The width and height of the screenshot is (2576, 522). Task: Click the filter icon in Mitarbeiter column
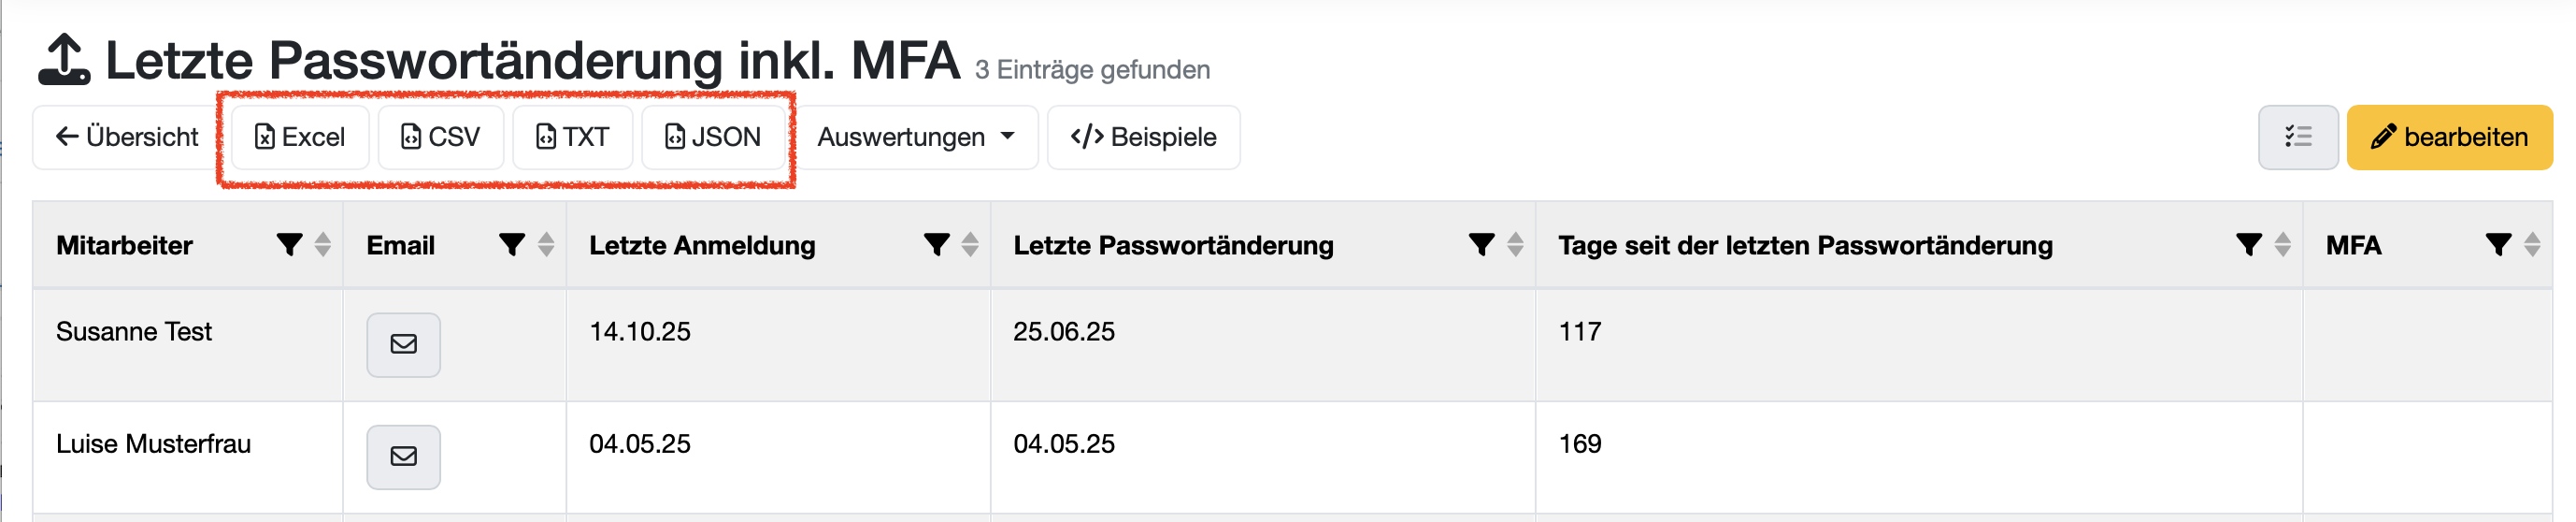289,245
